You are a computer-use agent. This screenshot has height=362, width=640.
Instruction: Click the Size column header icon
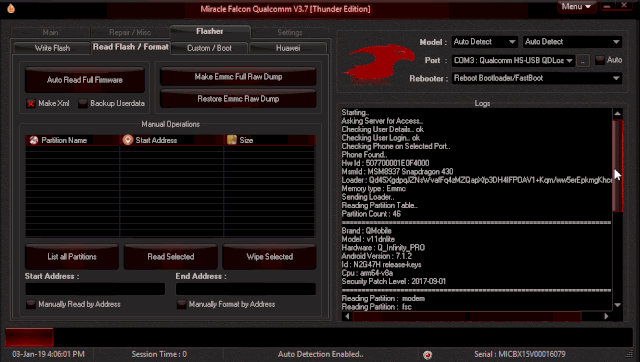[232, 140]
